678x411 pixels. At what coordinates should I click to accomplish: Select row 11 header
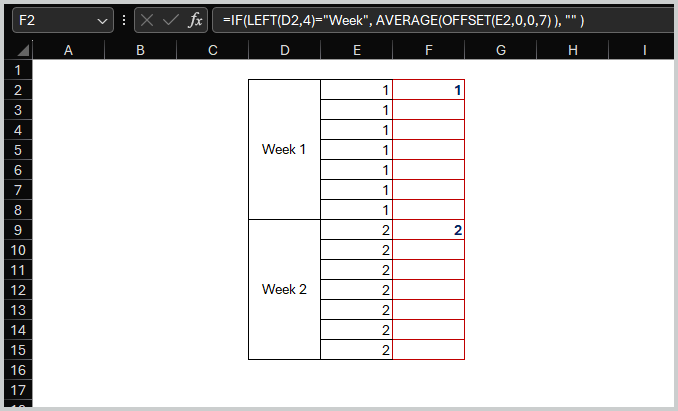click(x=18, y=270)
